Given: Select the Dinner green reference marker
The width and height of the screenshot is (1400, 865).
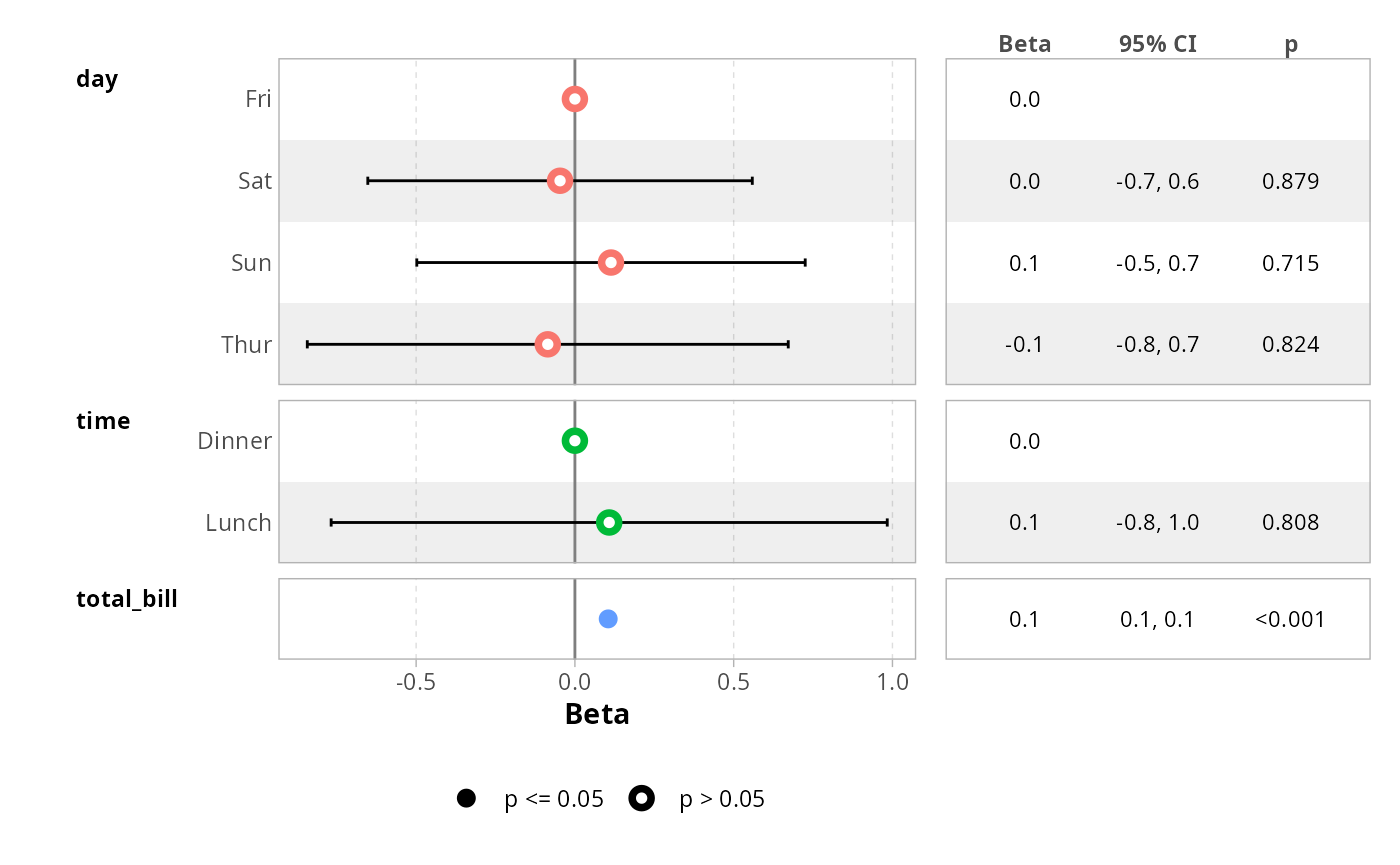Looking at the screenshot, I should coord(574,441).
